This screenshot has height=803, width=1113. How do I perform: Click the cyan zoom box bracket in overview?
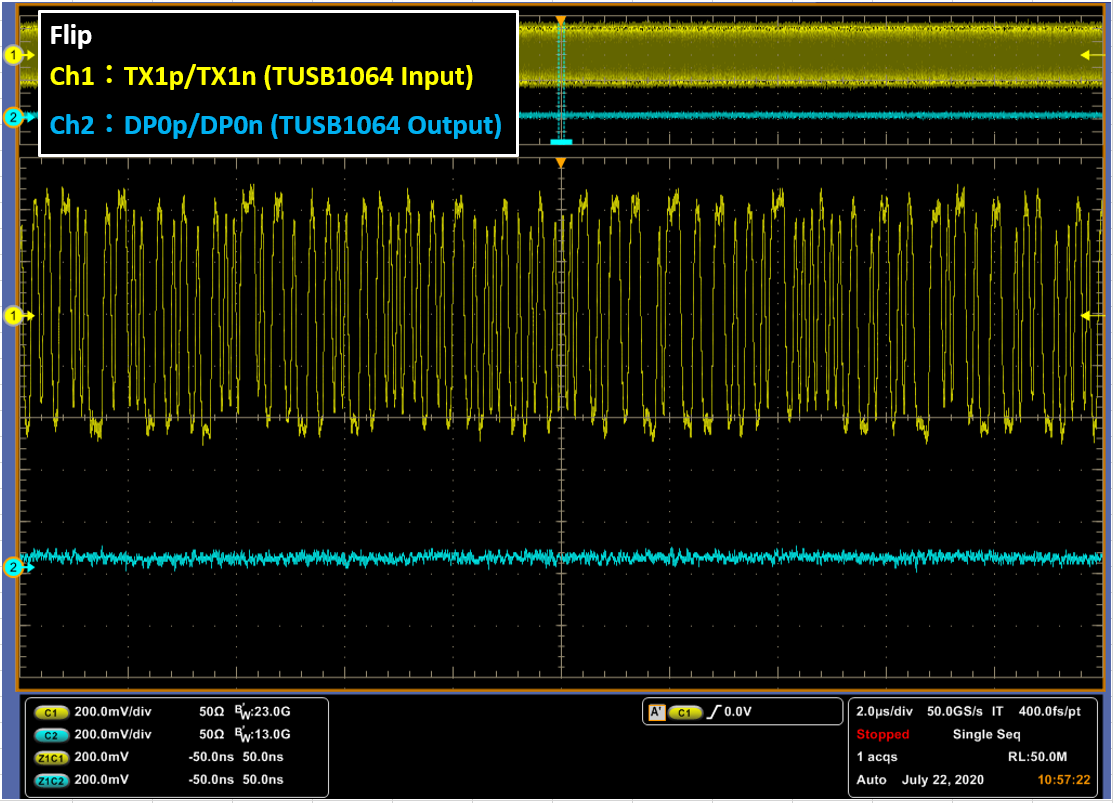pos(561,142)
